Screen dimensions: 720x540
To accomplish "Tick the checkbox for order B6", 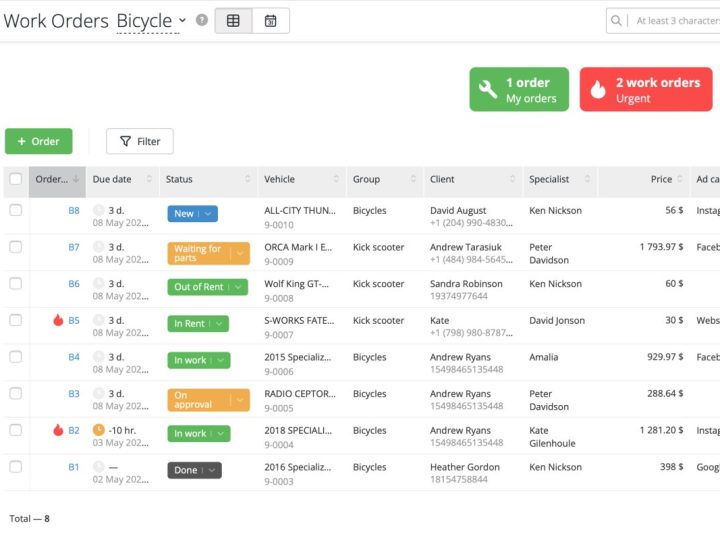I will point(16,284).
